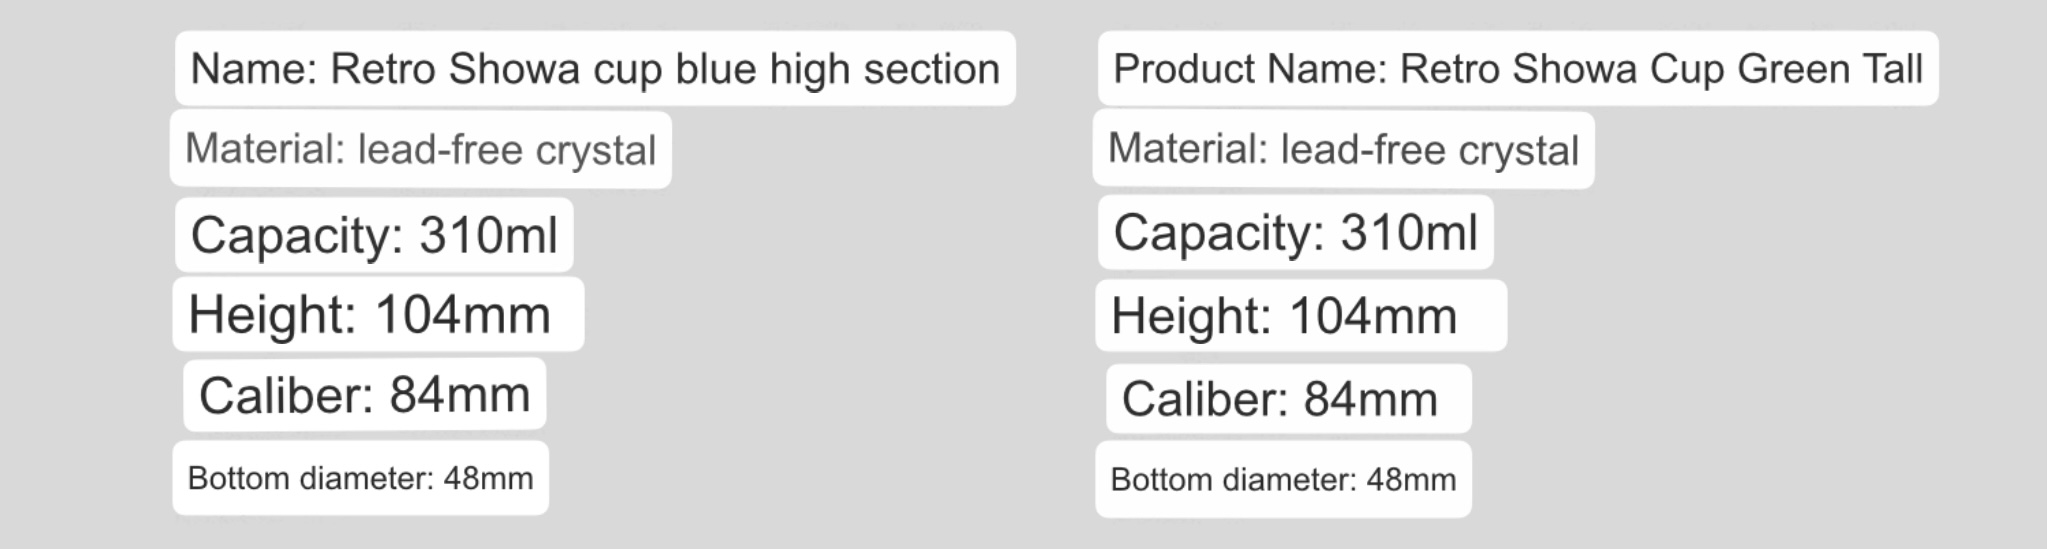The width and height of the screenshot is (2047, 549).
Task: Tap the material box below the Green Tall name
Action: click(1343, 149)
